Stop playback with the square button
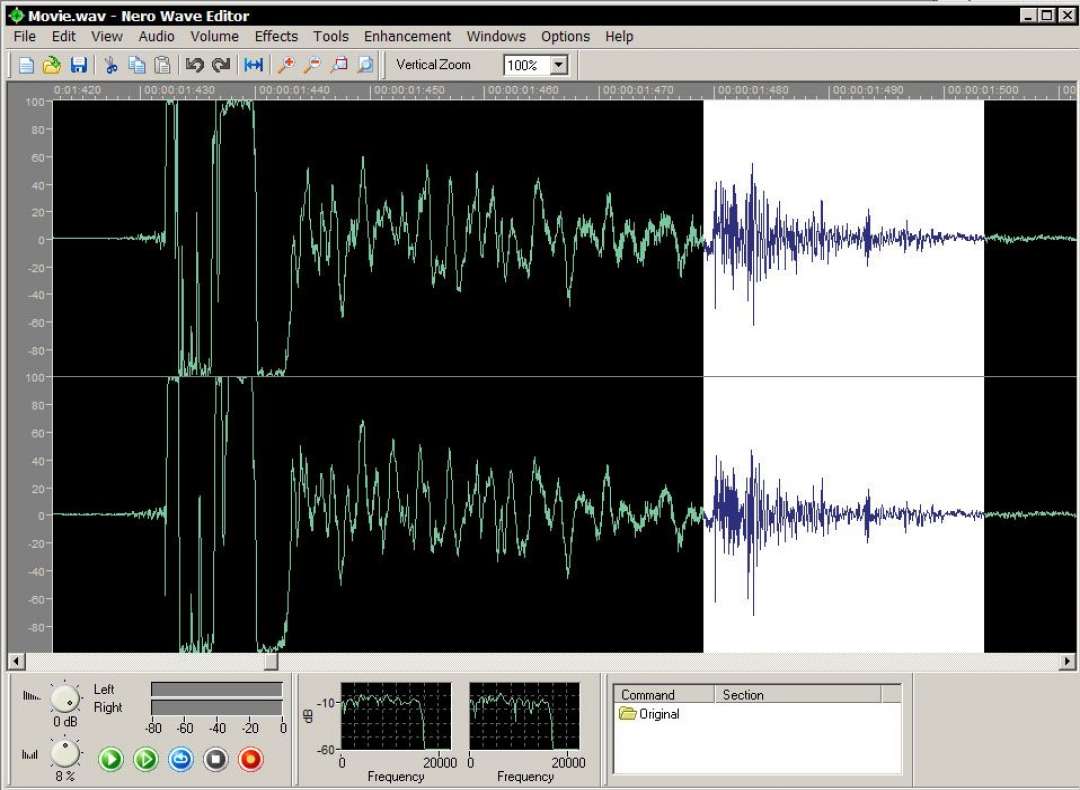The height and width of the screenshot is (790, 1080). coord(216,760)
